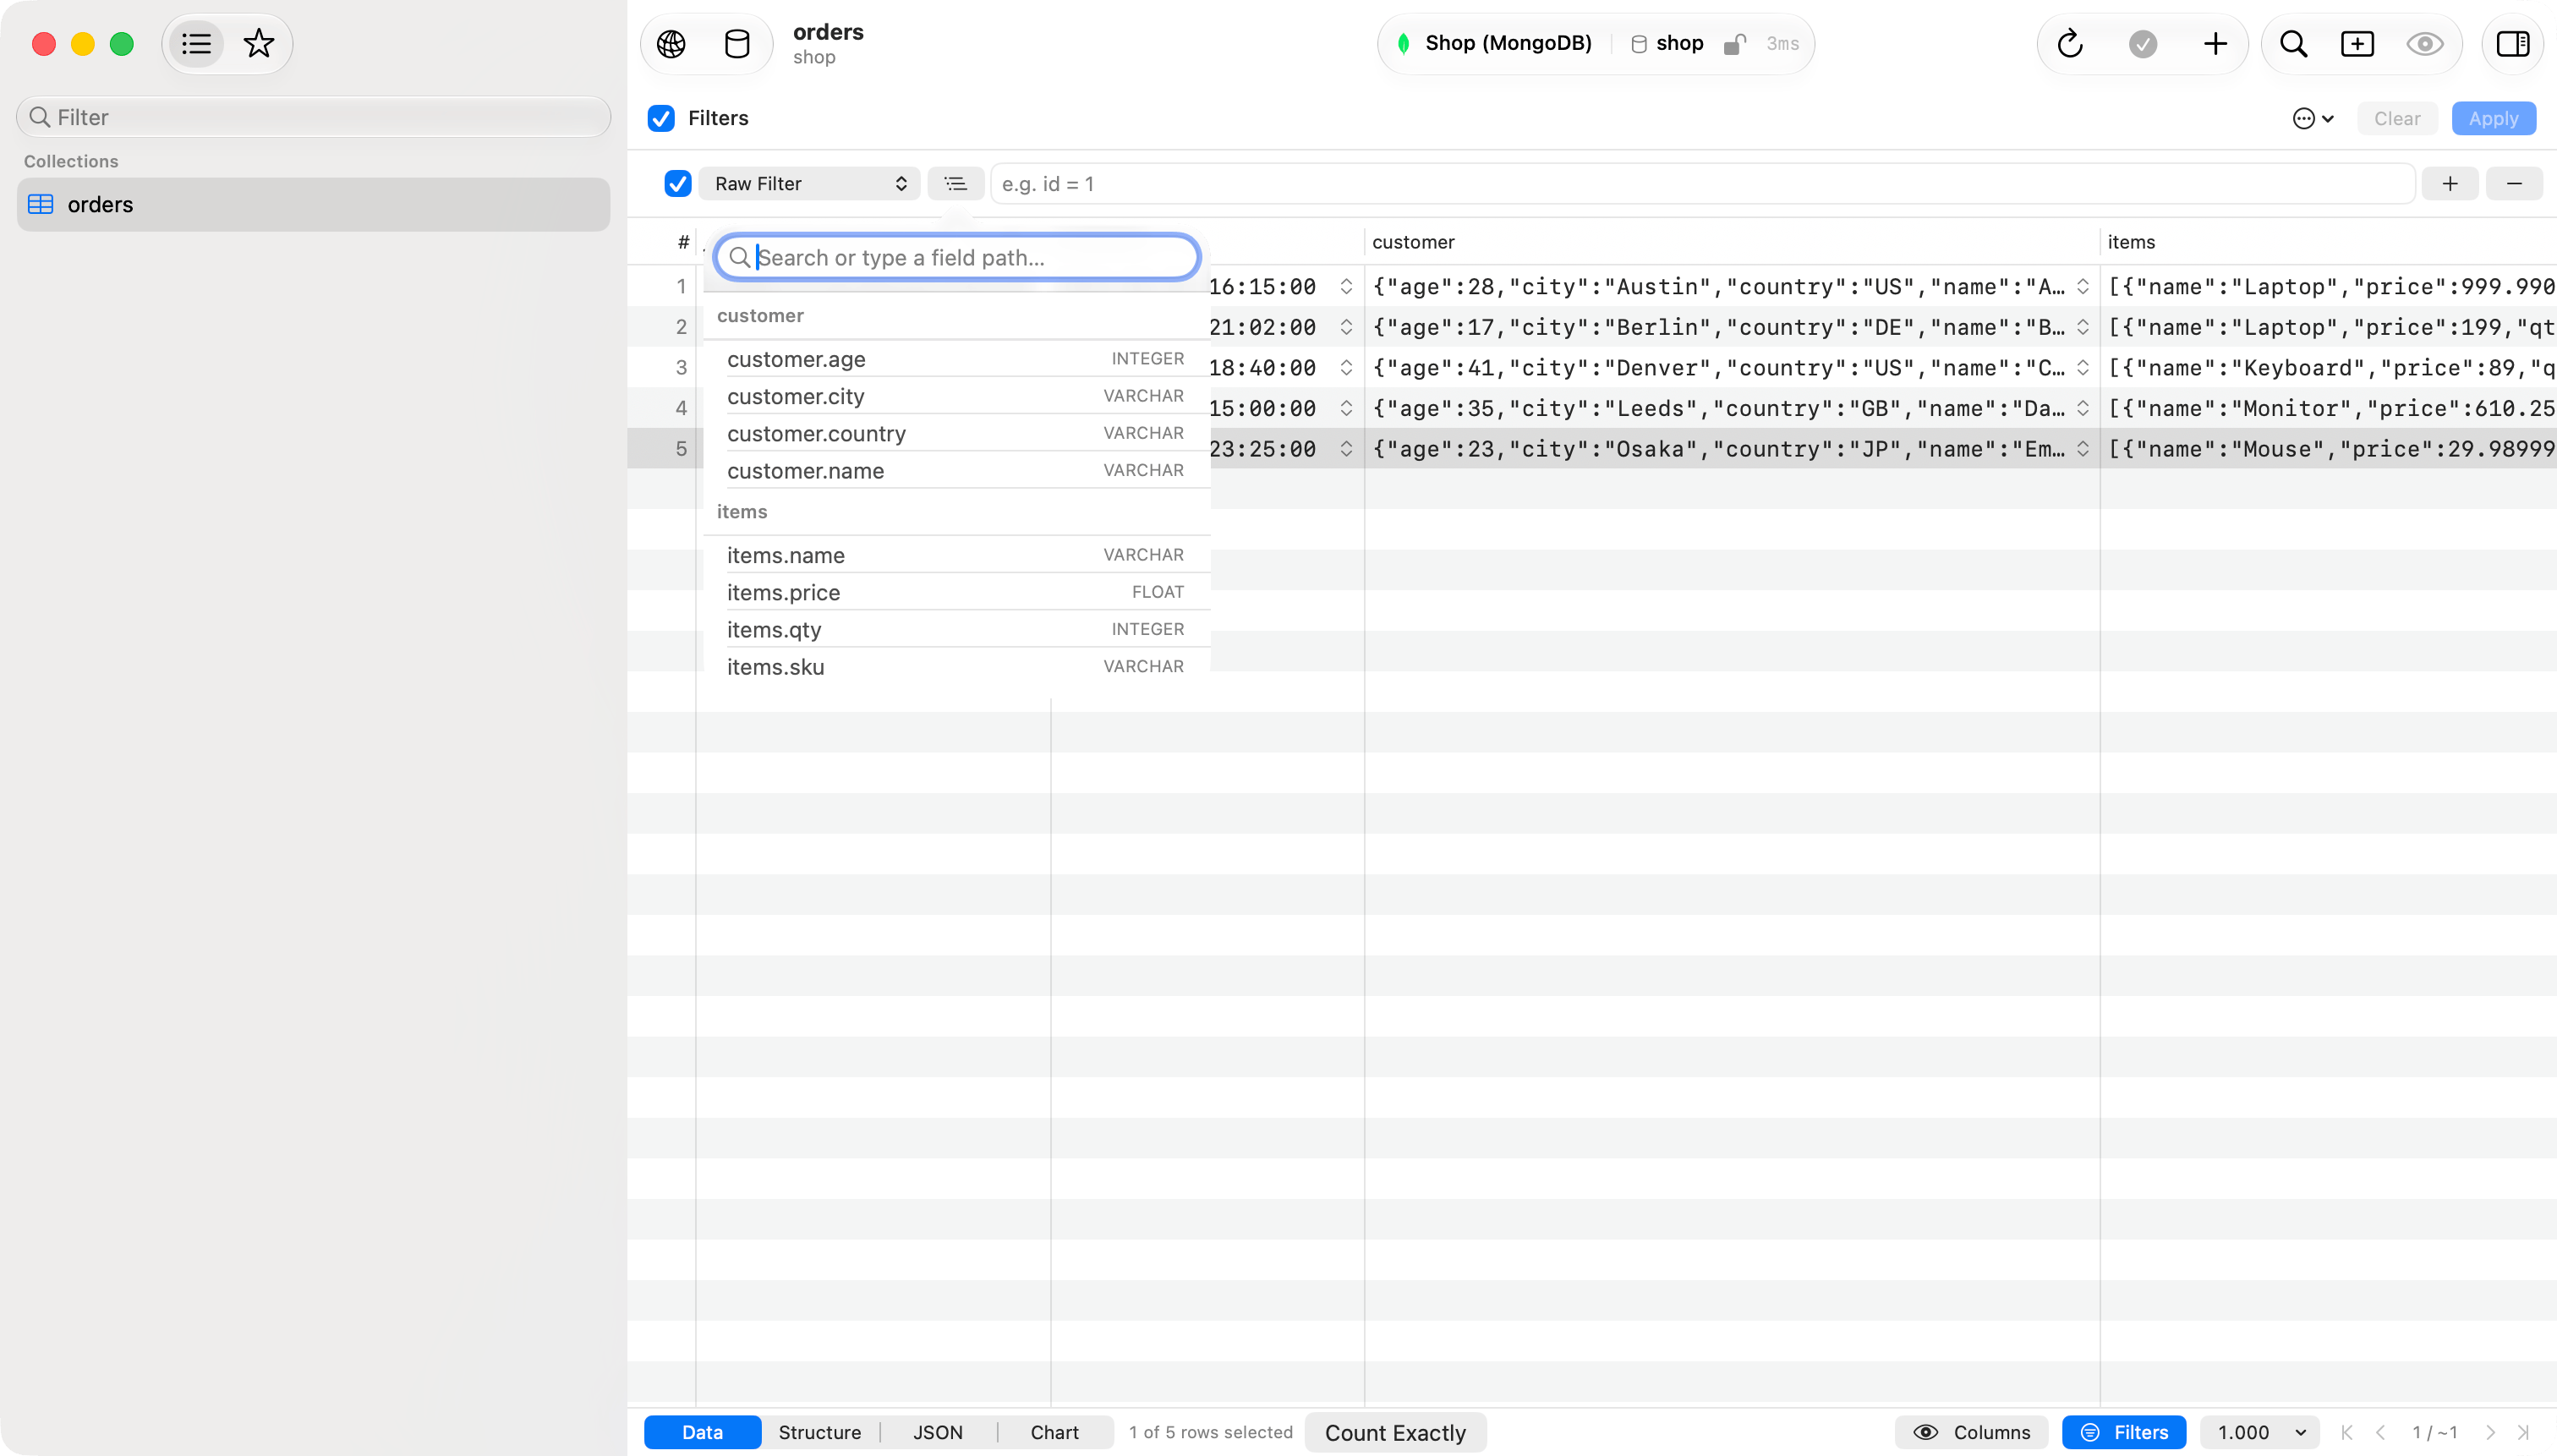The image size is (2557, 1456).
Task: Focus the field path search box
Action: (x=957, y=257)
